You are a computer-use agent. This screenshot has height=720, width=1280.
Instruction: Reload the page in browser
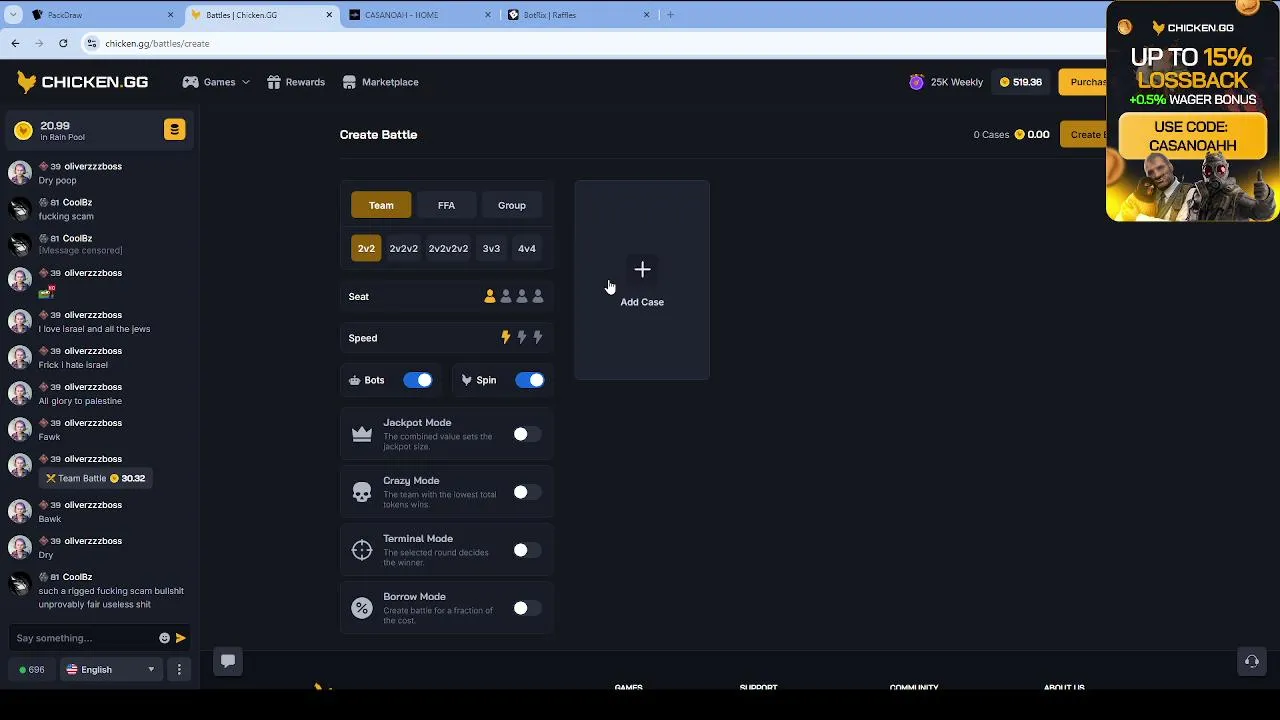pyautogui.click(x=63, y=43)
